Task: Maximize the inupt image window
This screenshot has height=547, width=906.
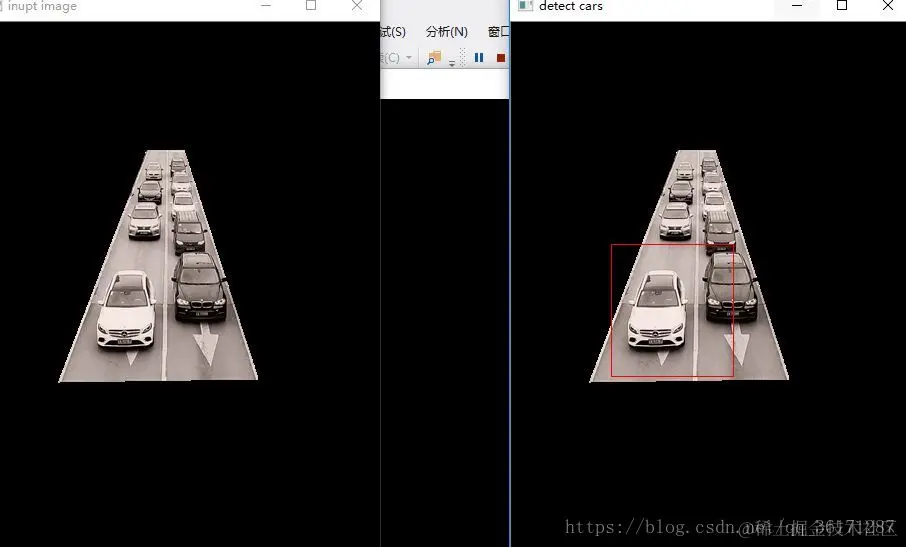Action: [x=311, y=6]
